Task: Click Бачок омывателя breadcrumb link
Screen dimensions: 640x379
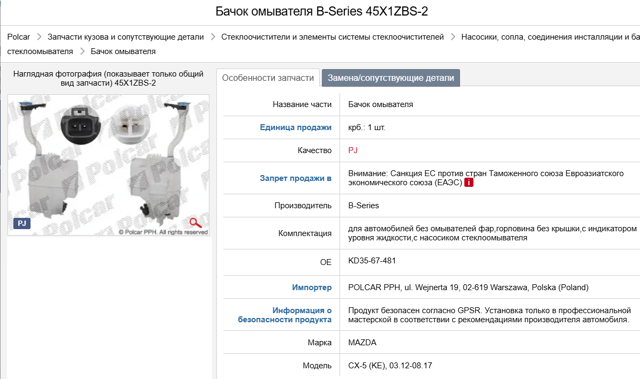Action: [123, 51]
